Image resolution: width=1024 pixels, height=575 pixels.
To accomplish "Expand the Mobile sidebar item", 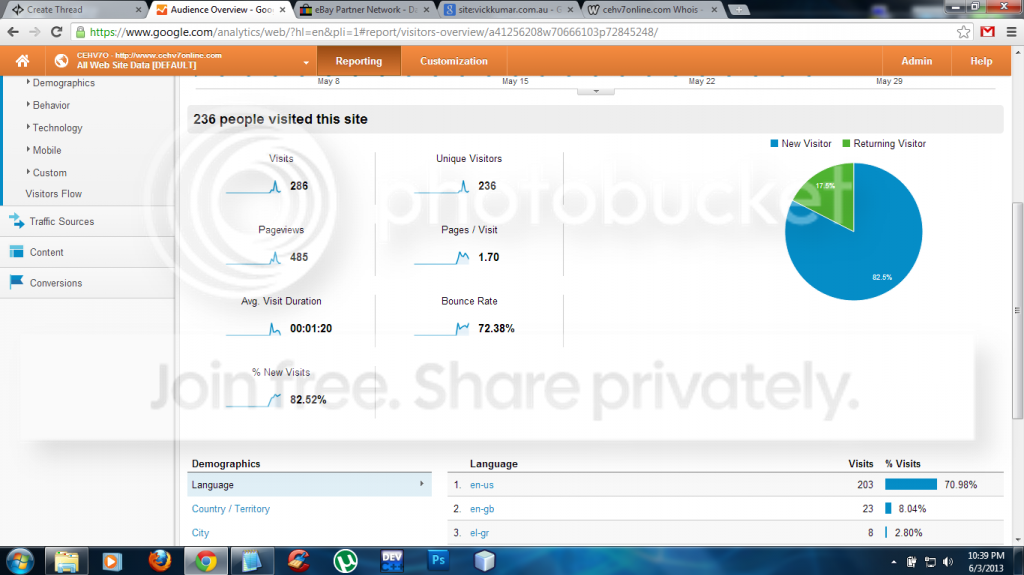I will [47, 150].
